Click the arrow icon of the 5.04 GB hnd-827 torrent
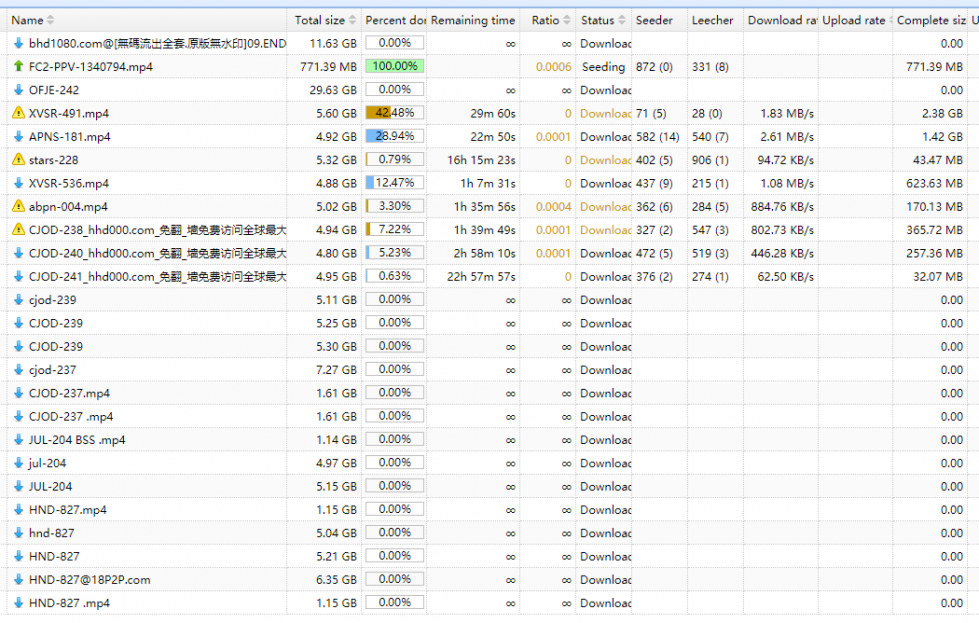This screenshot has height=623, width=979. click(18, 532)
